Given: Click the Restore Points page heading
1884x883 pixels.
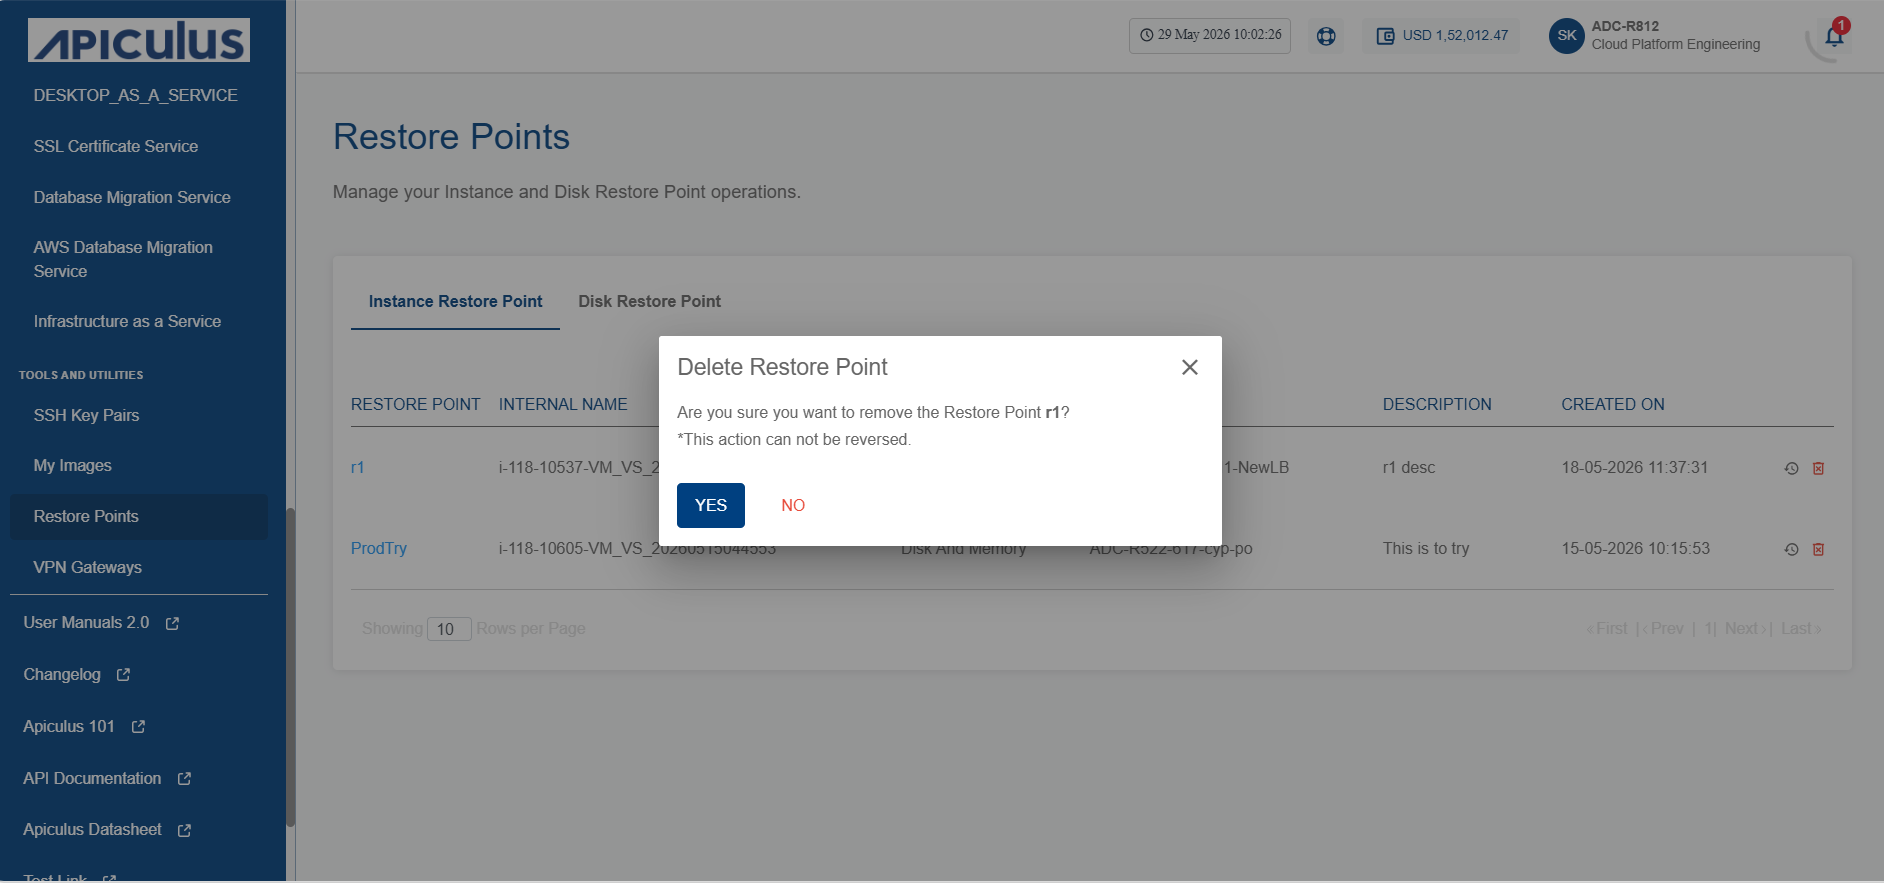Looking at the screenshot, I should (451, 136).
